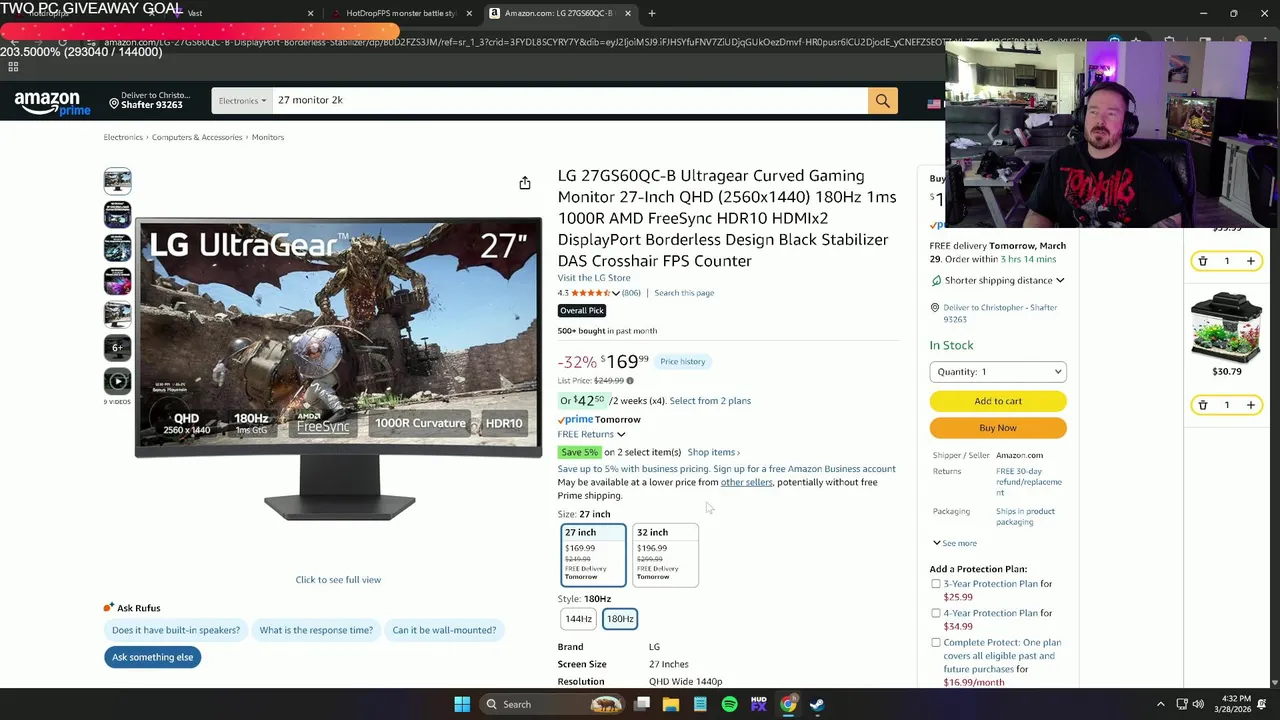The image size is (1280, 720).
Task: Open Task View in the taskbar
Action: (x=642, y=704)
